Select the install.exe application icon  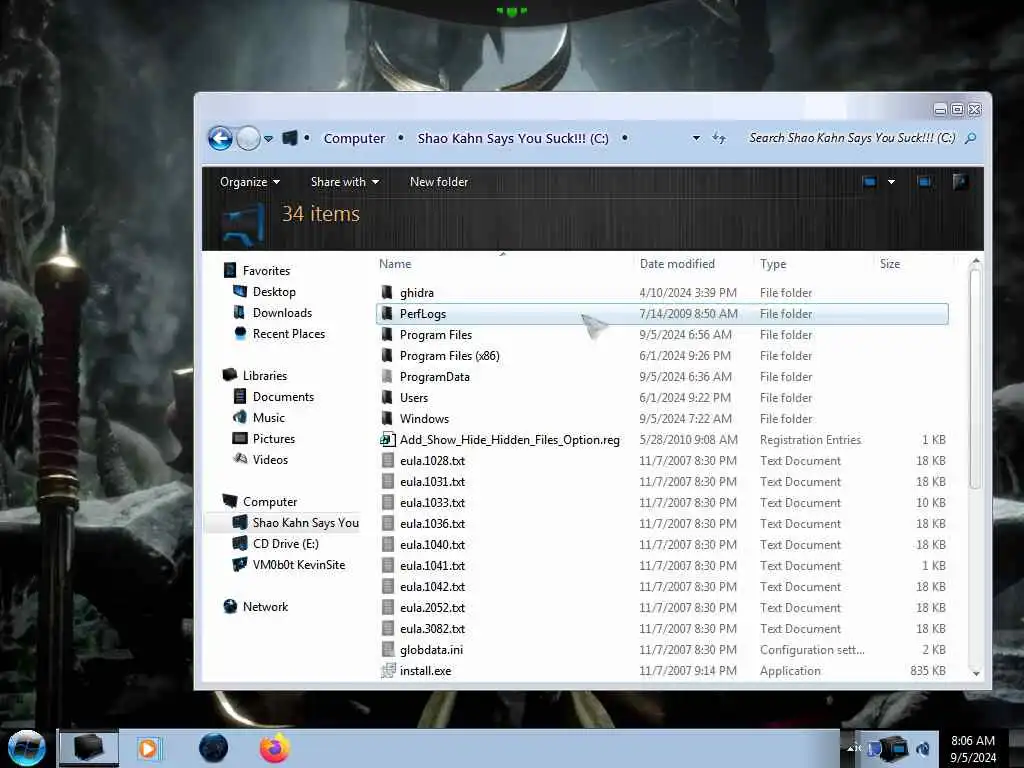[x=388, y=670]
